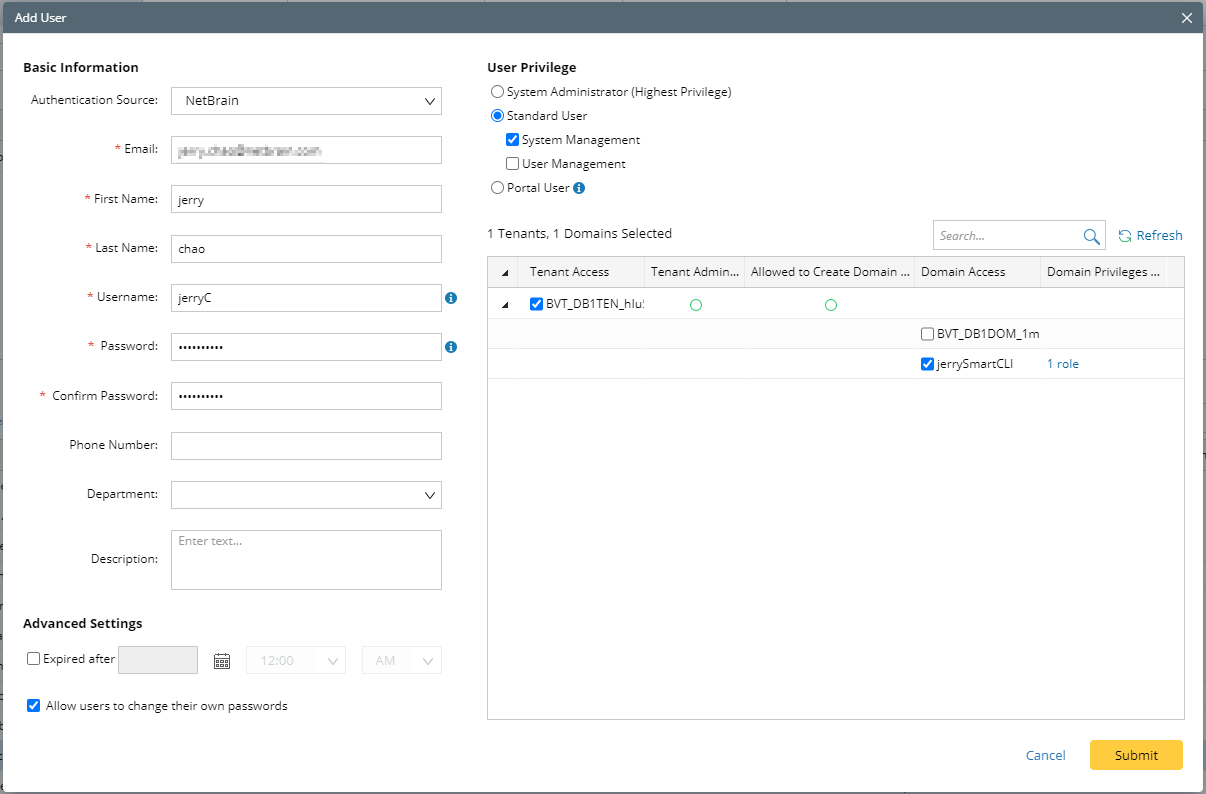Viewport: 1206px width, 794px height.
Task: Click the info icon beside Portal User
Action: (x=580, y=187)
